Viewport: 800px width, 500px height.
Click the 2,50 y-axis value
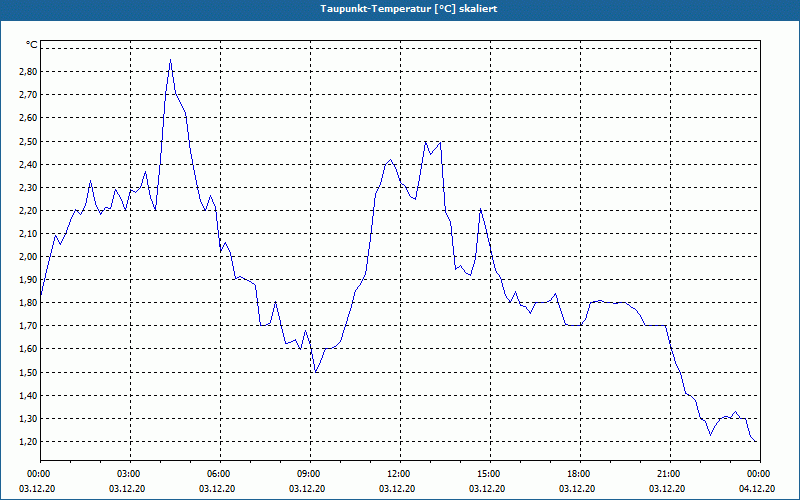(28, 141)
